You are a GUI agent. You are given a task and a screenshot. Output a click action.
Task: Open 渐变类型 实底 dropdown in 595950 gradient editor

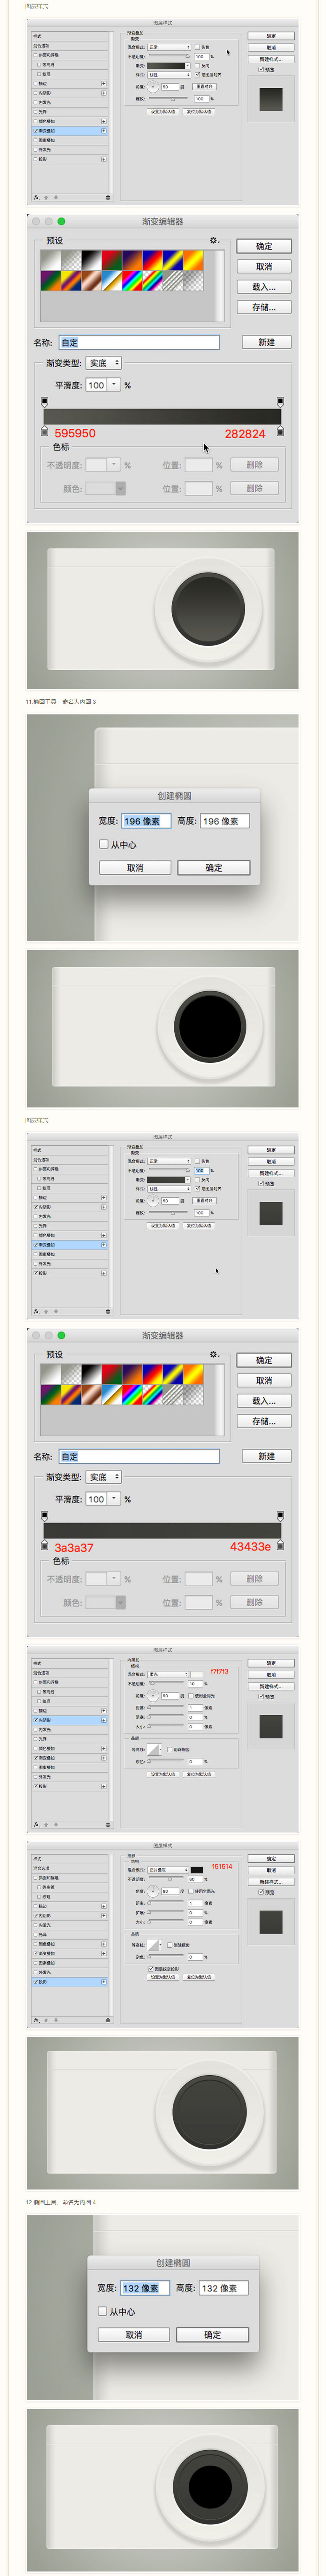coord(103,363)
